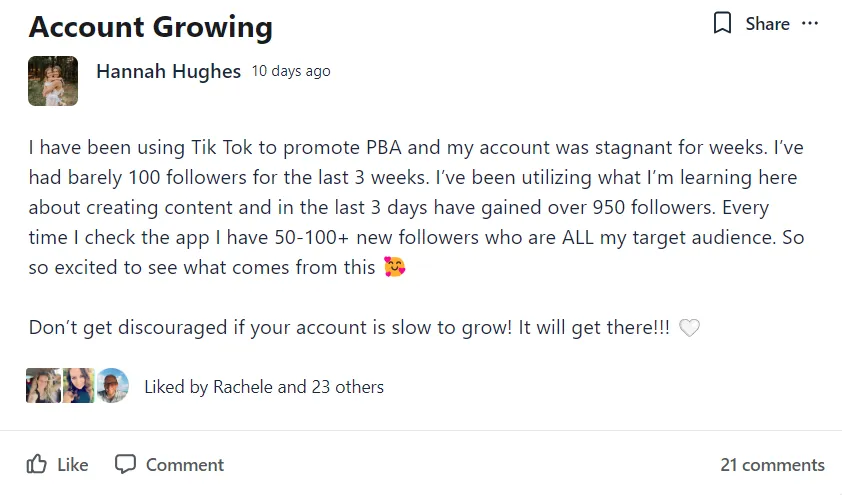Open the second liker's avatar
Image resolution: width=842 pixels, height=495 pixels.
coord(78,385)
